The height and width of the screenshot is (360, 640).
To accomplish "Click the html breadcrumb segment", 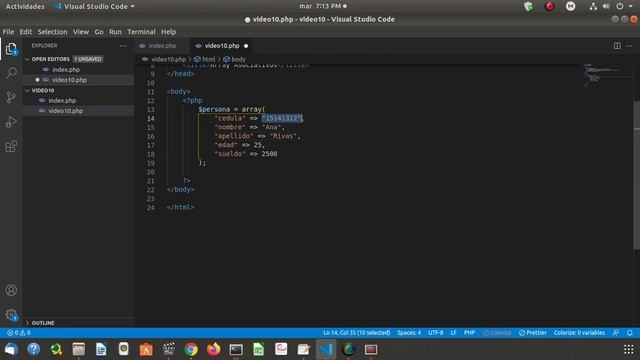I will 205,59.
